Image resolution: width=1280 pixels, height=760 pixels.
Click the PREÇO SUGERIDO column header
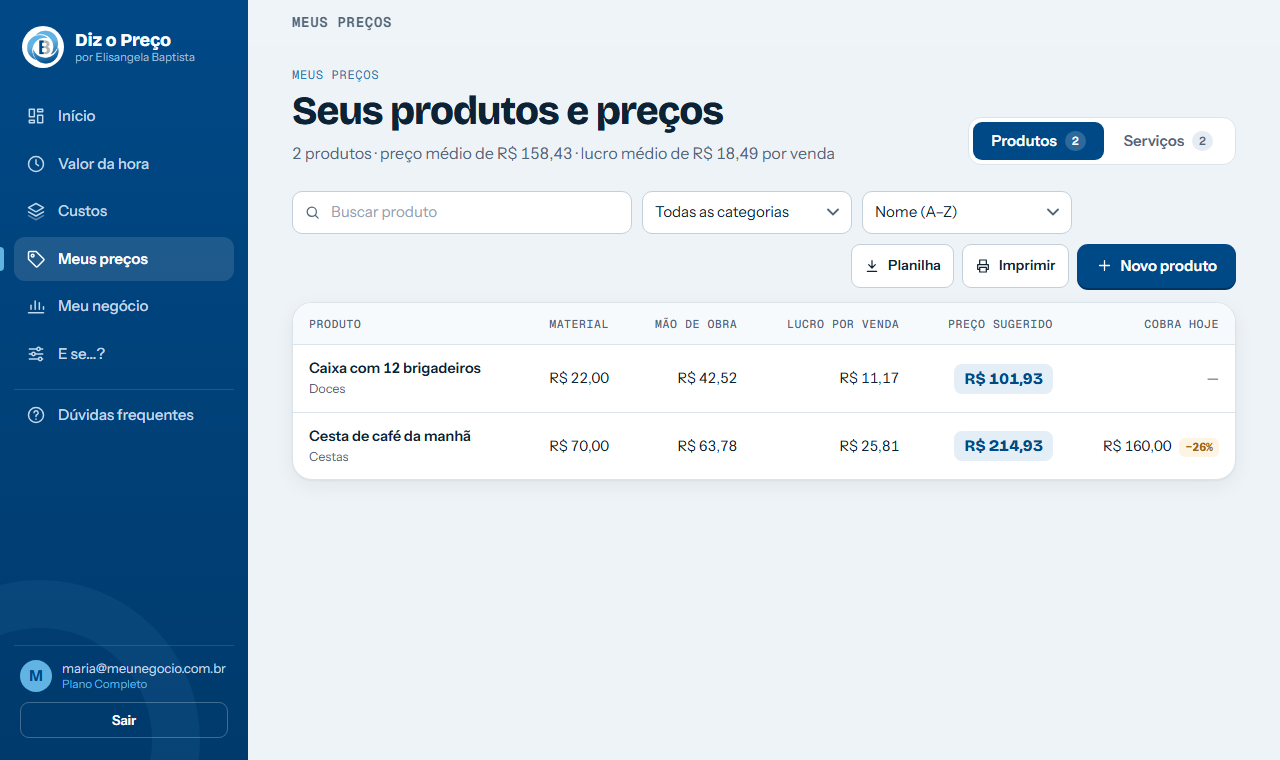pos(1000,324)
